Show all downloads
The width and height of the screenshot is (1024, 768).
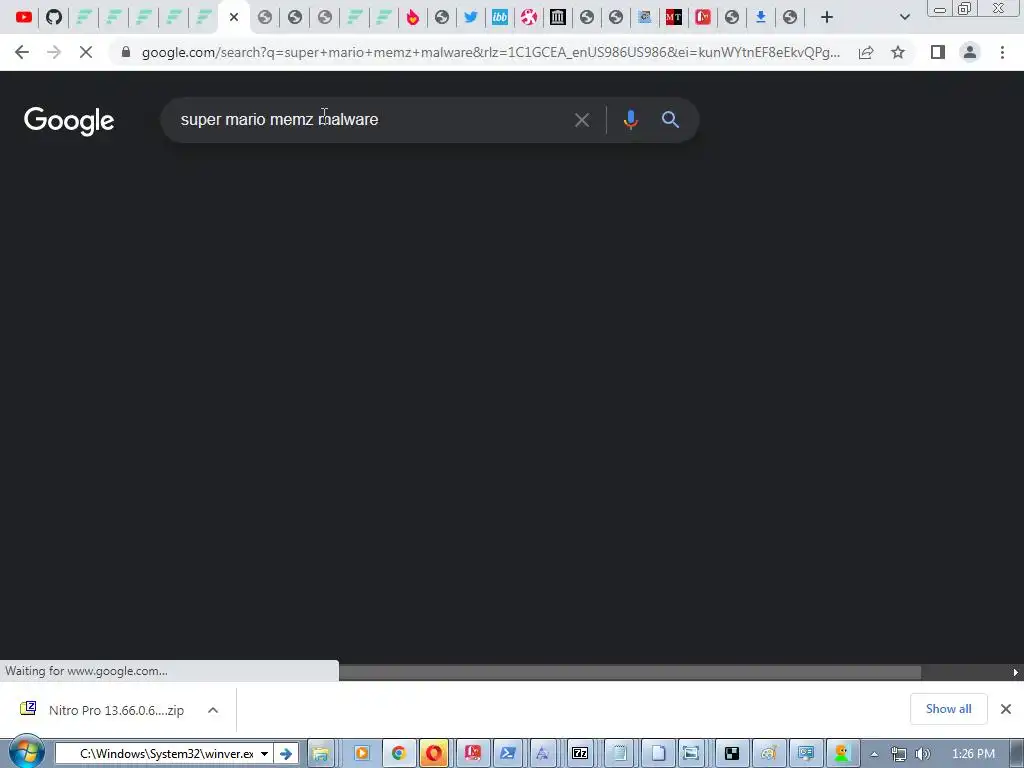[948, 709]
